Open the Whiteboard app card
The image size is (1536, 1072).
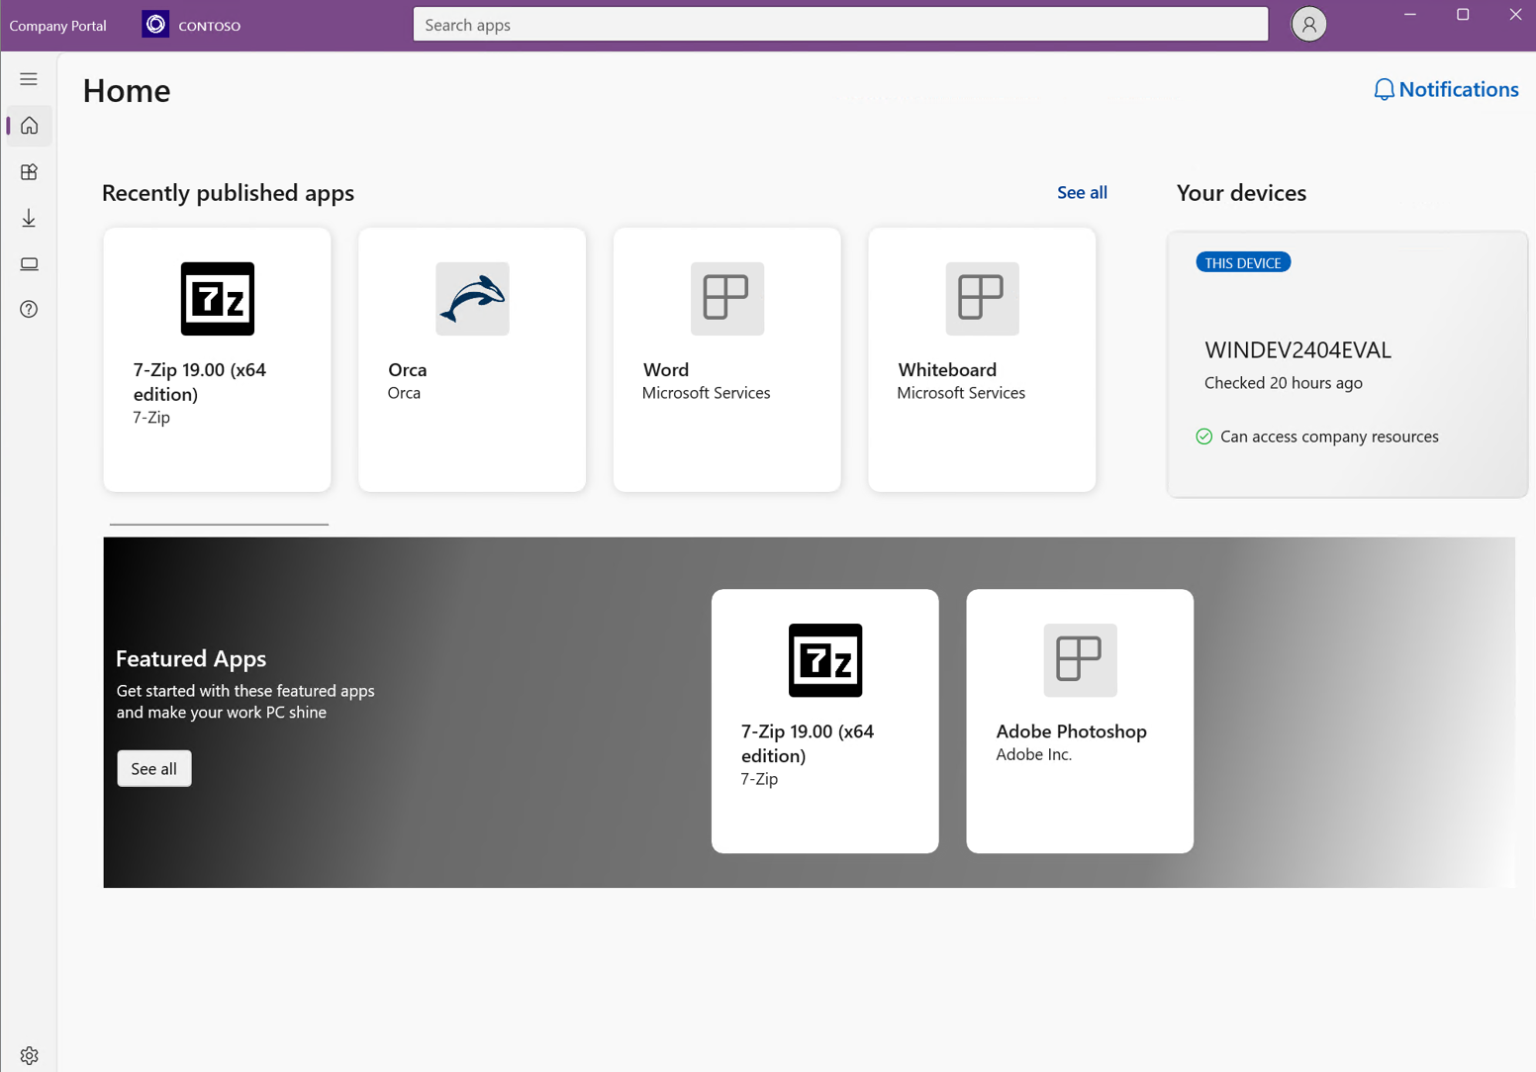tap(981, 359)
